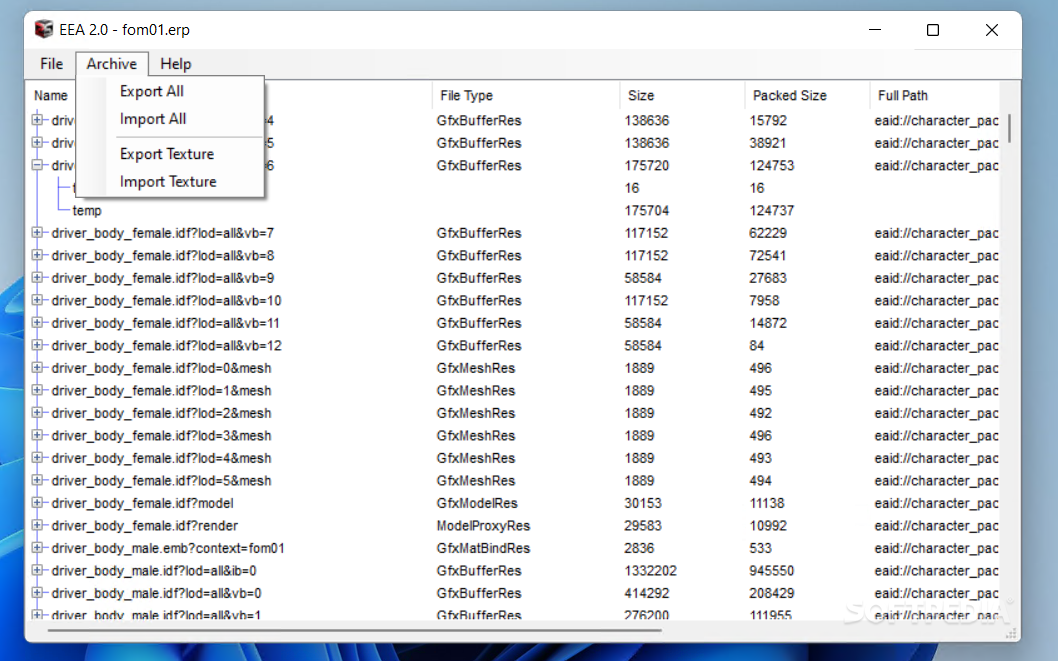The image size is (1058, 661).
Task: Expand driver_body_female.idf?lod=all&vb=10 node
Action: pyautogui.click(x=37, y=300)
